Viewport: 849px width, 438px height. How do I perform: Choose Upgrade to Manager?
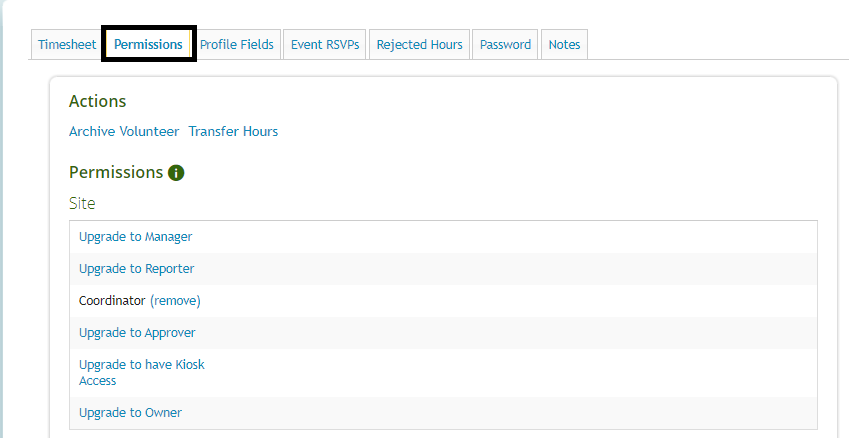tap(135, 237)
